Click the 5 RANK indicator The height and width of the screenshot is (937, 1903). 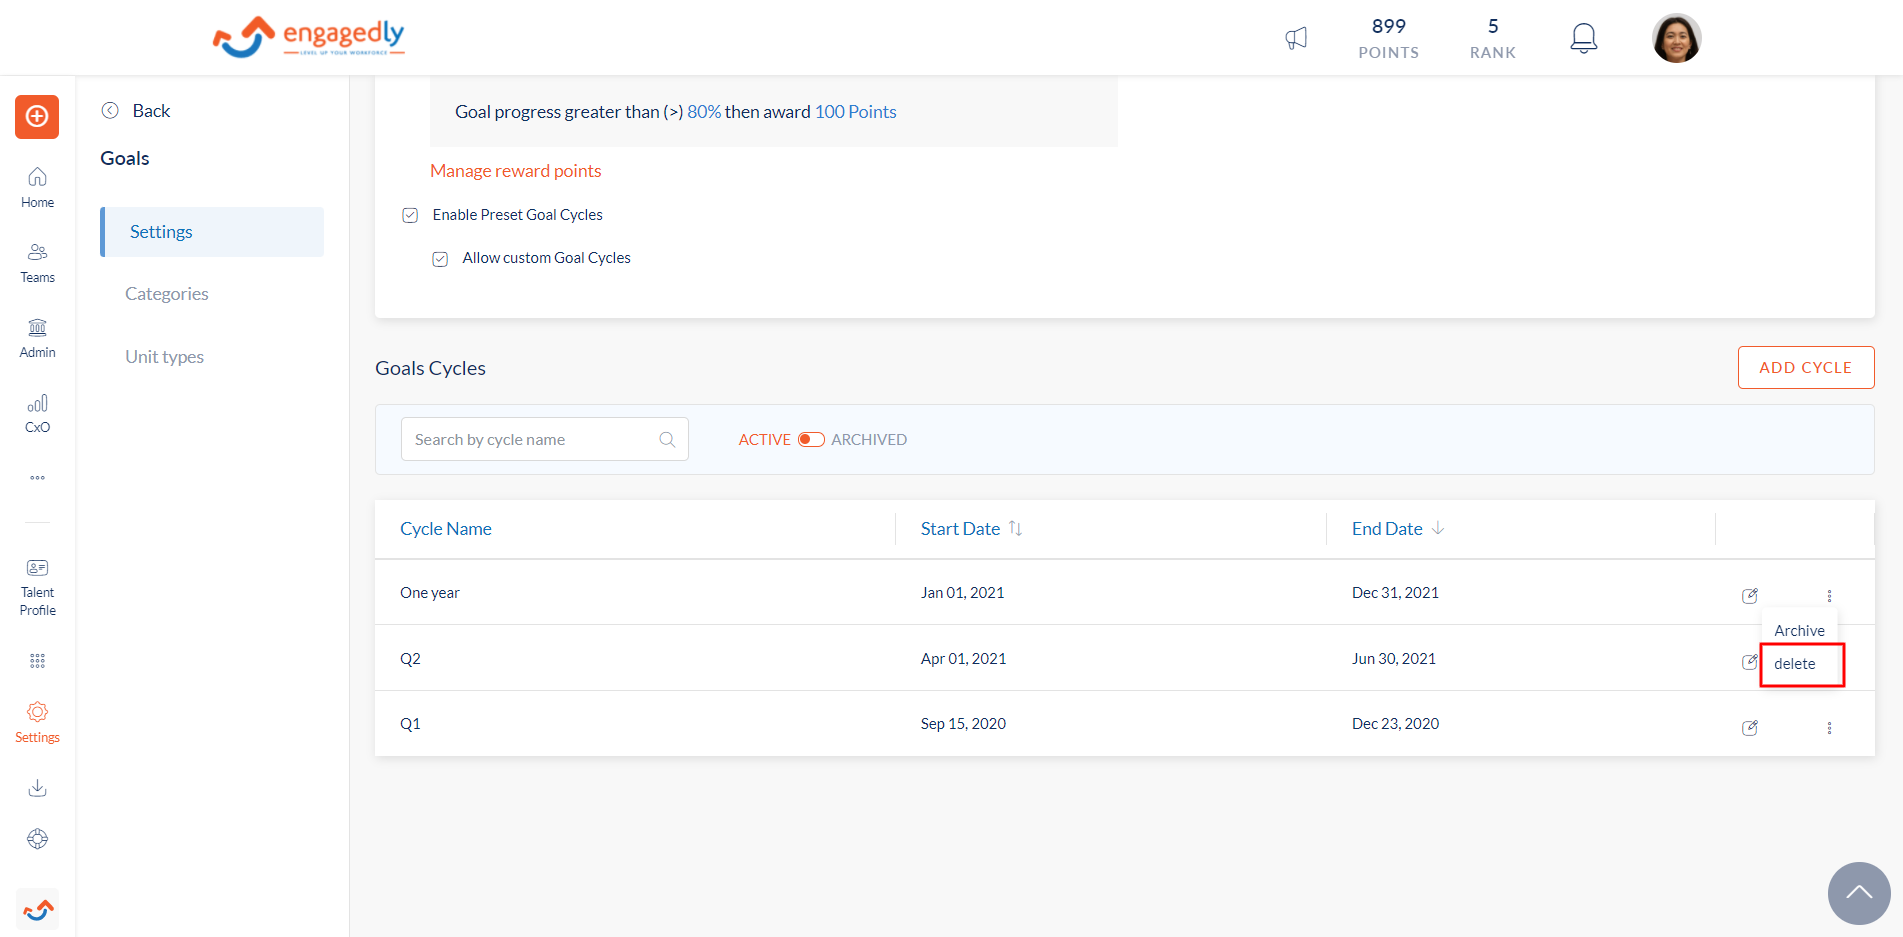(x=1492, y=38)
